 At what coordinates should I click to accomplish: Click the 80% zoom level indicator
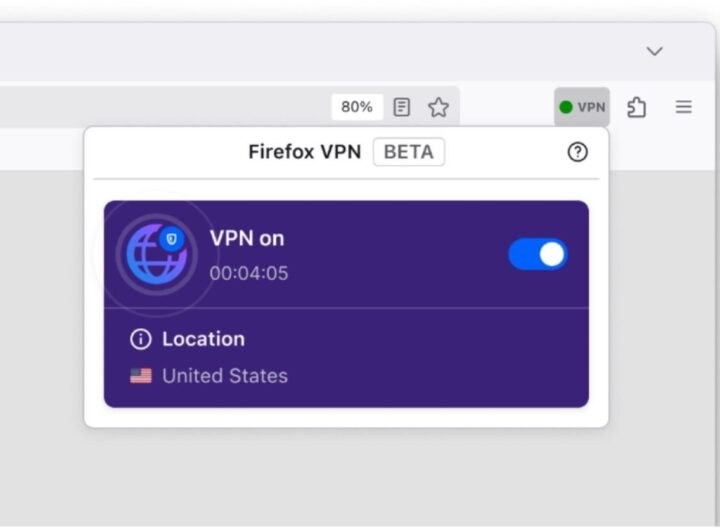click(357, 107)
